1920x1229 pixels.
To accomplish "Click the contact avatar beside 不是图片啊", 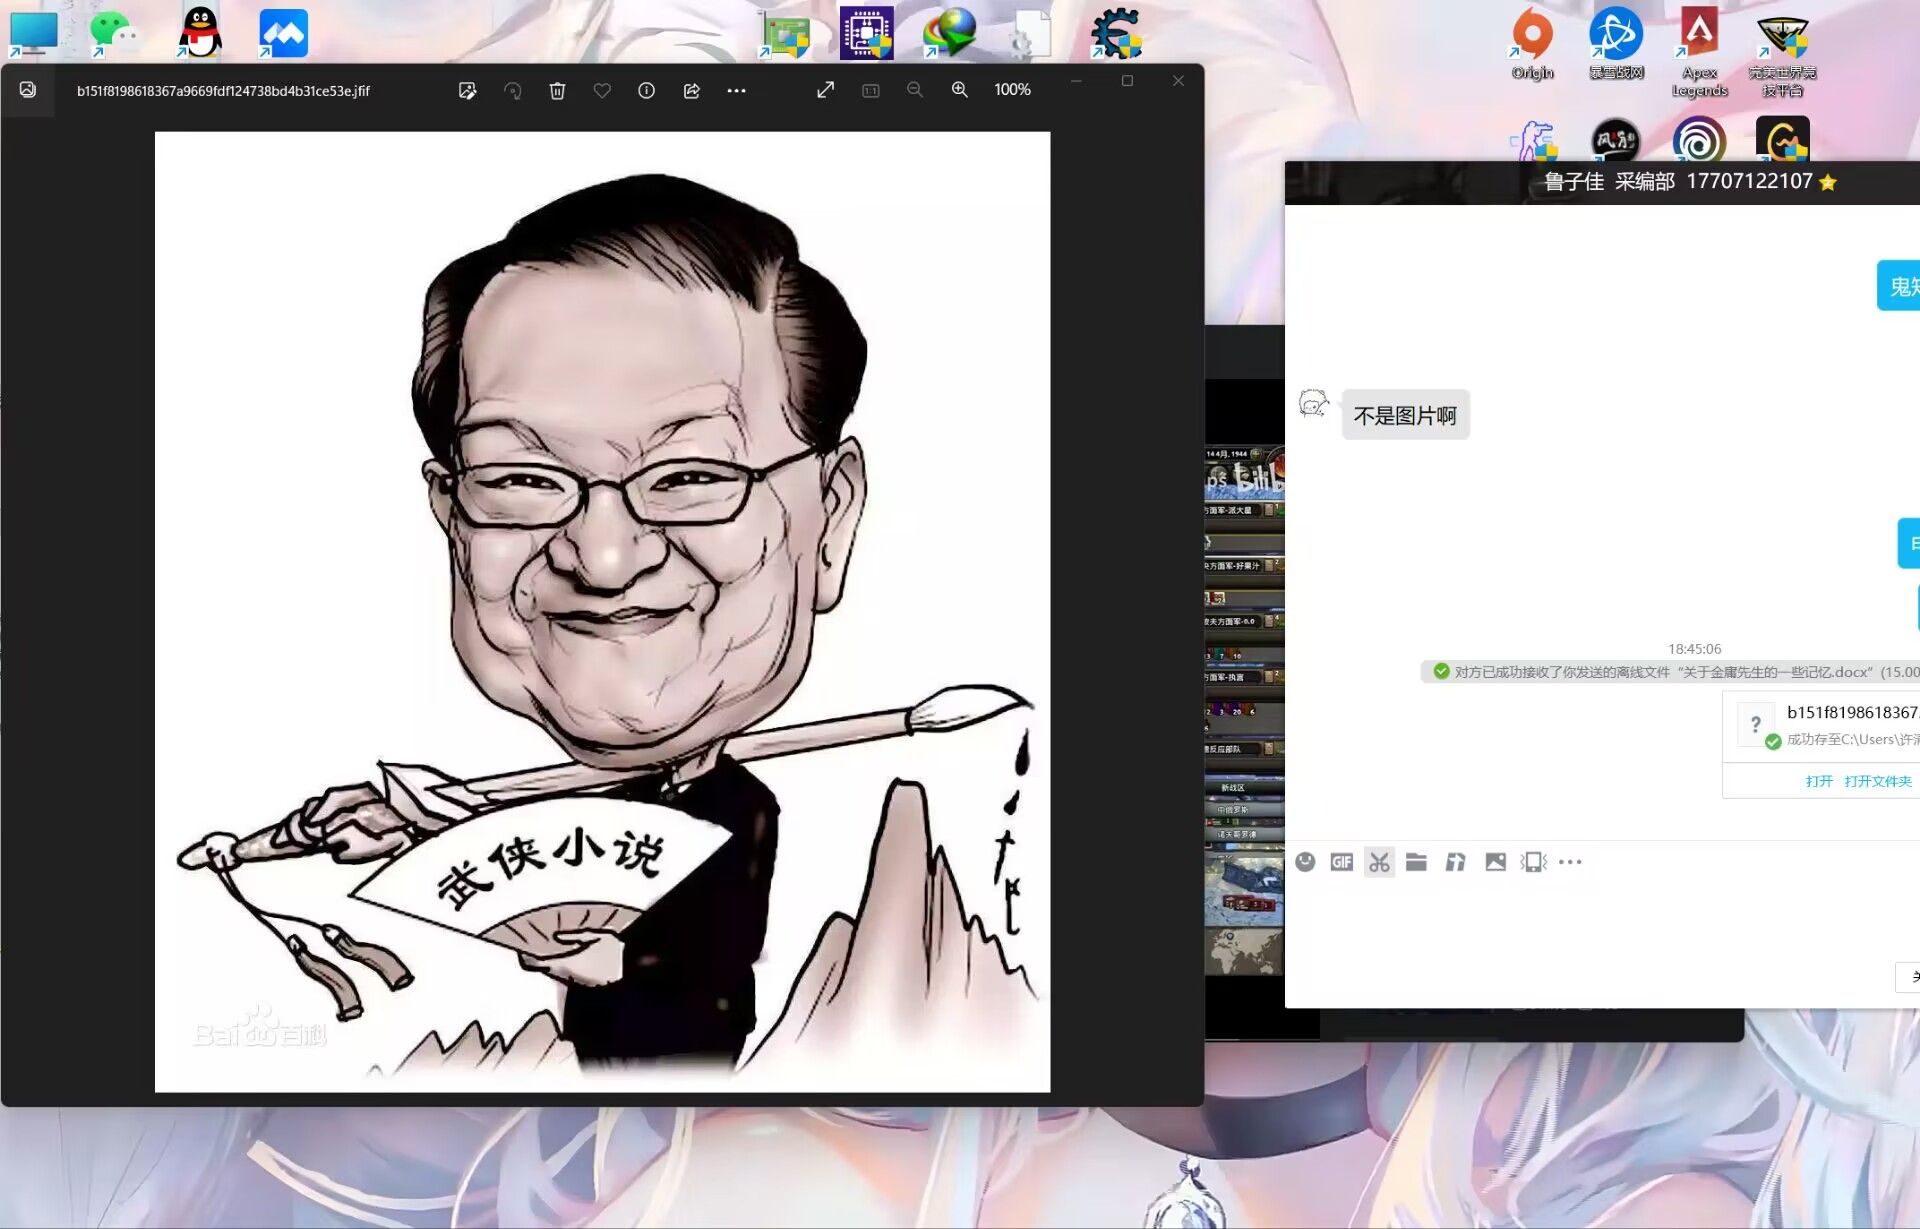I will [1313, 404].
